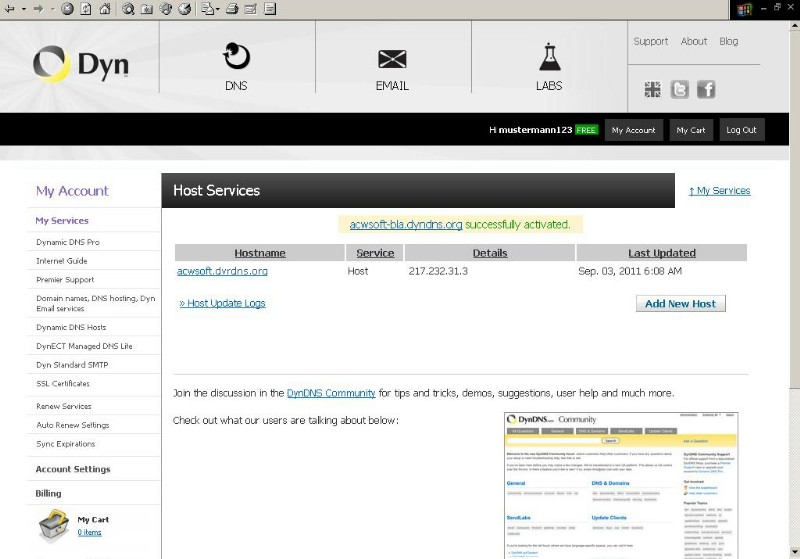Click the Log Out button

point(741,130)
